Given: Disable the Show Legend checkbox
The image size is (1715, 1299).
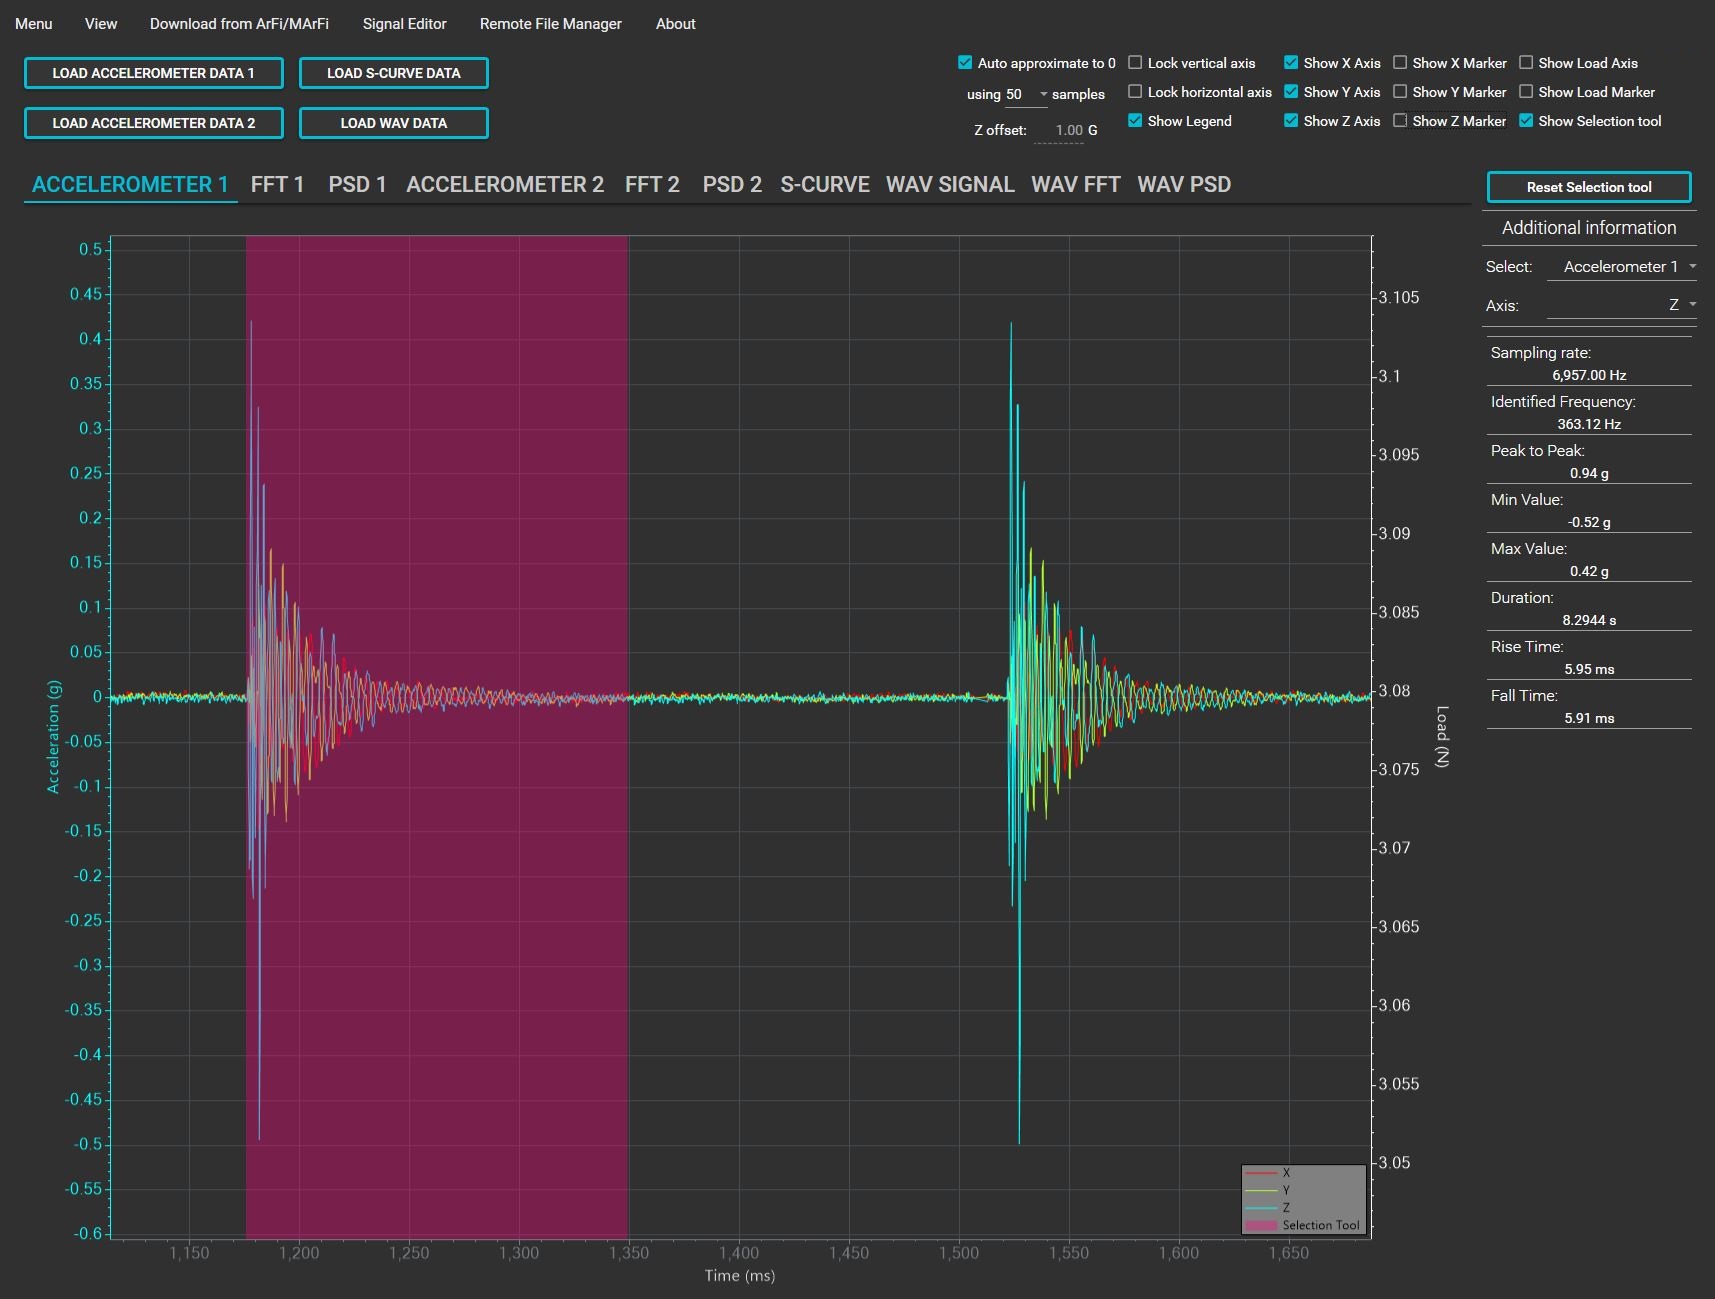Looking at the screenshot, I should pos(1135,121).
